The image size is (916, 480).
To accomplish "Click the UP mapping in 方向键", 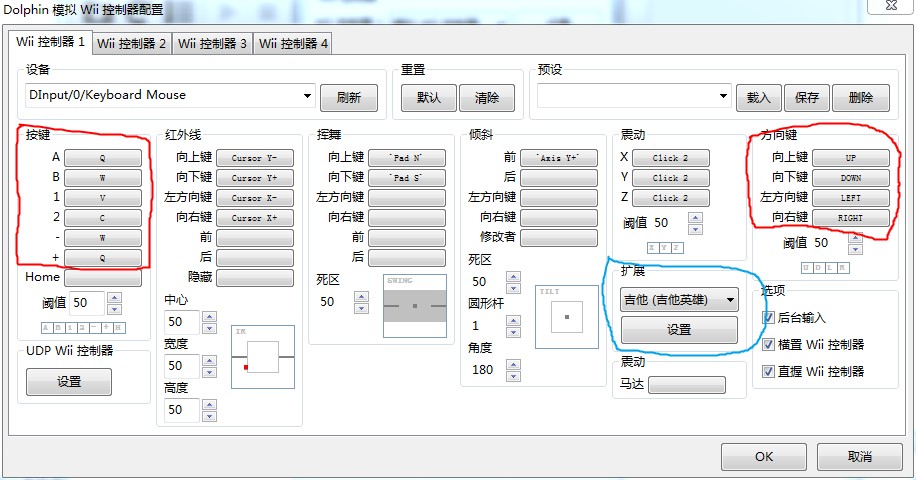I will click(851, 158).
